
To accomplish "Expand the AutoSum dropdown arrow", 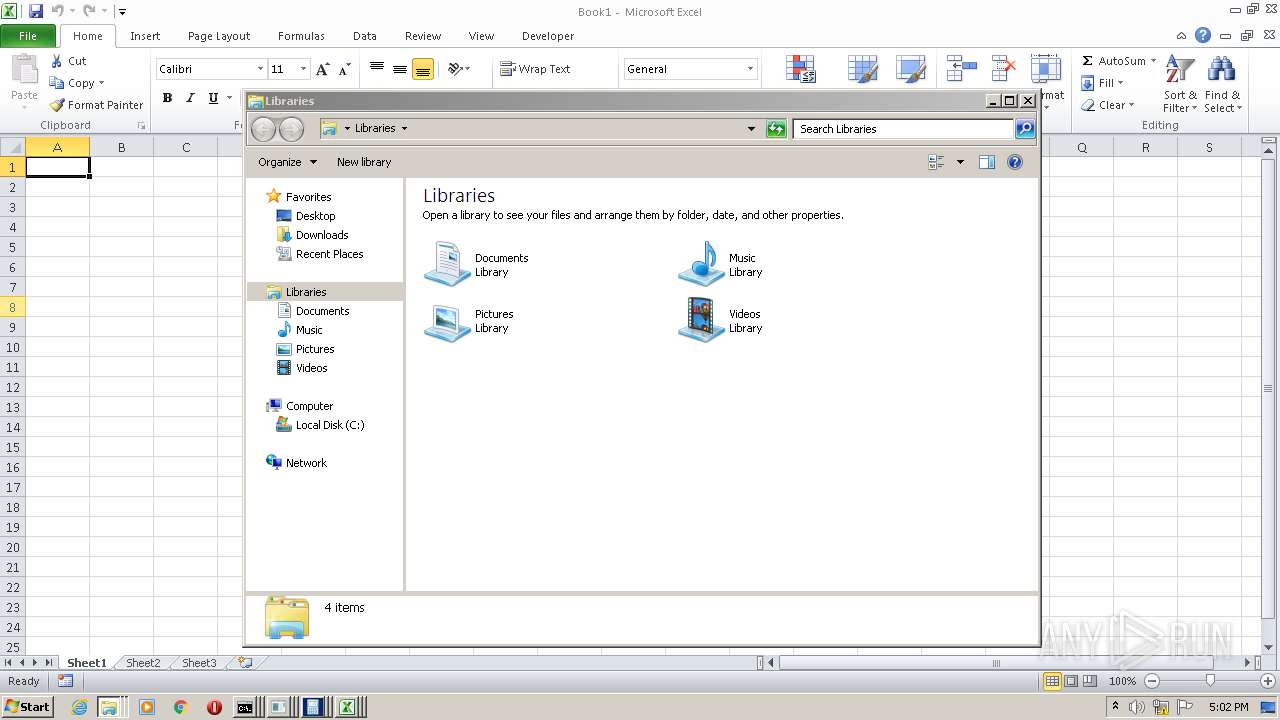I will (1153, 61).
